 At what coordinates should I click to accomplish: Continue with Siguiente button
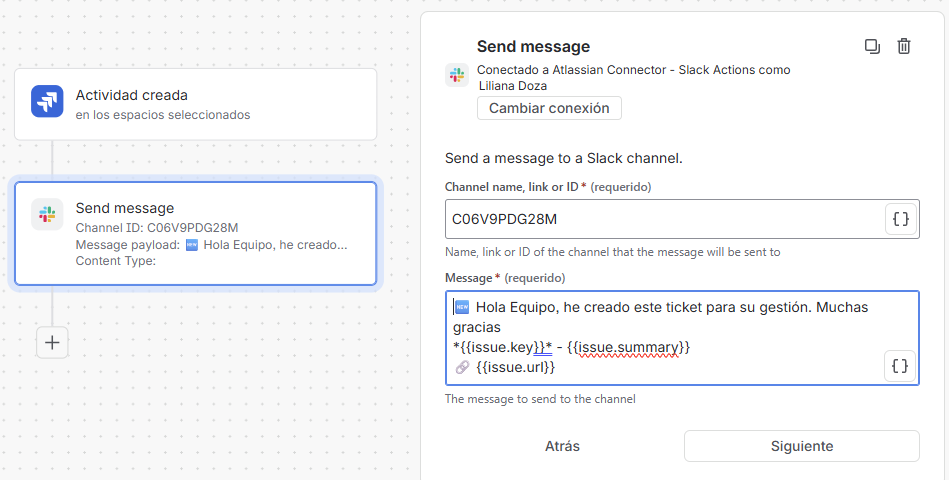point(802,446)
